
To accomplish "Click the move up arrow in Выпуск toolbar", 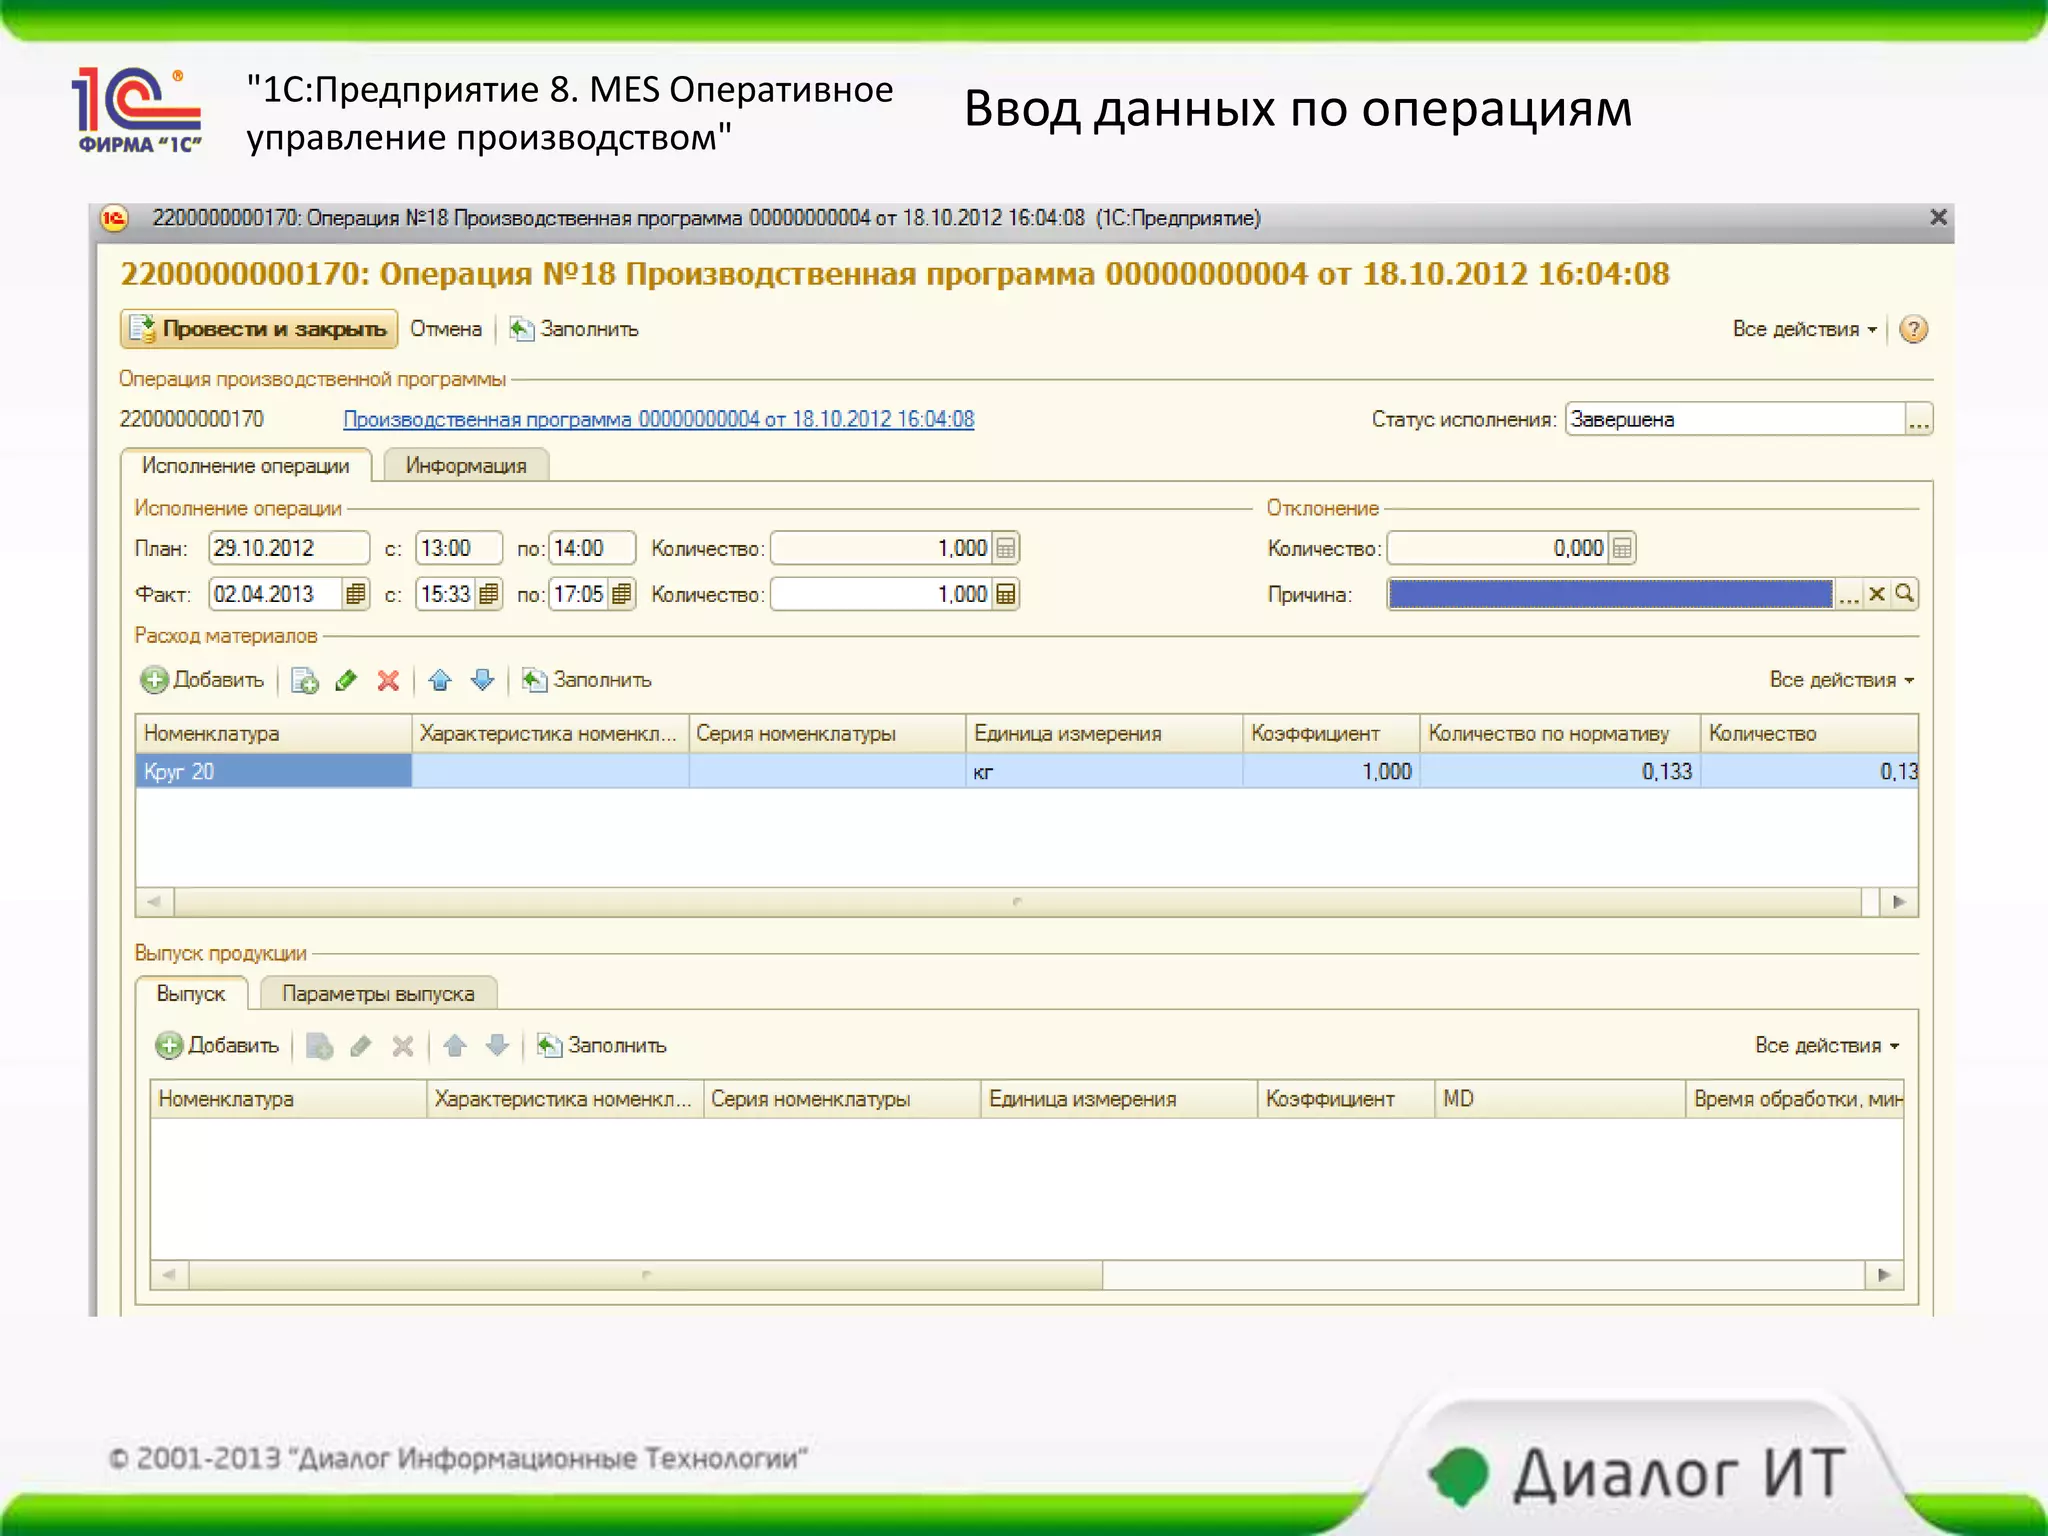I will click(455, 1047).
